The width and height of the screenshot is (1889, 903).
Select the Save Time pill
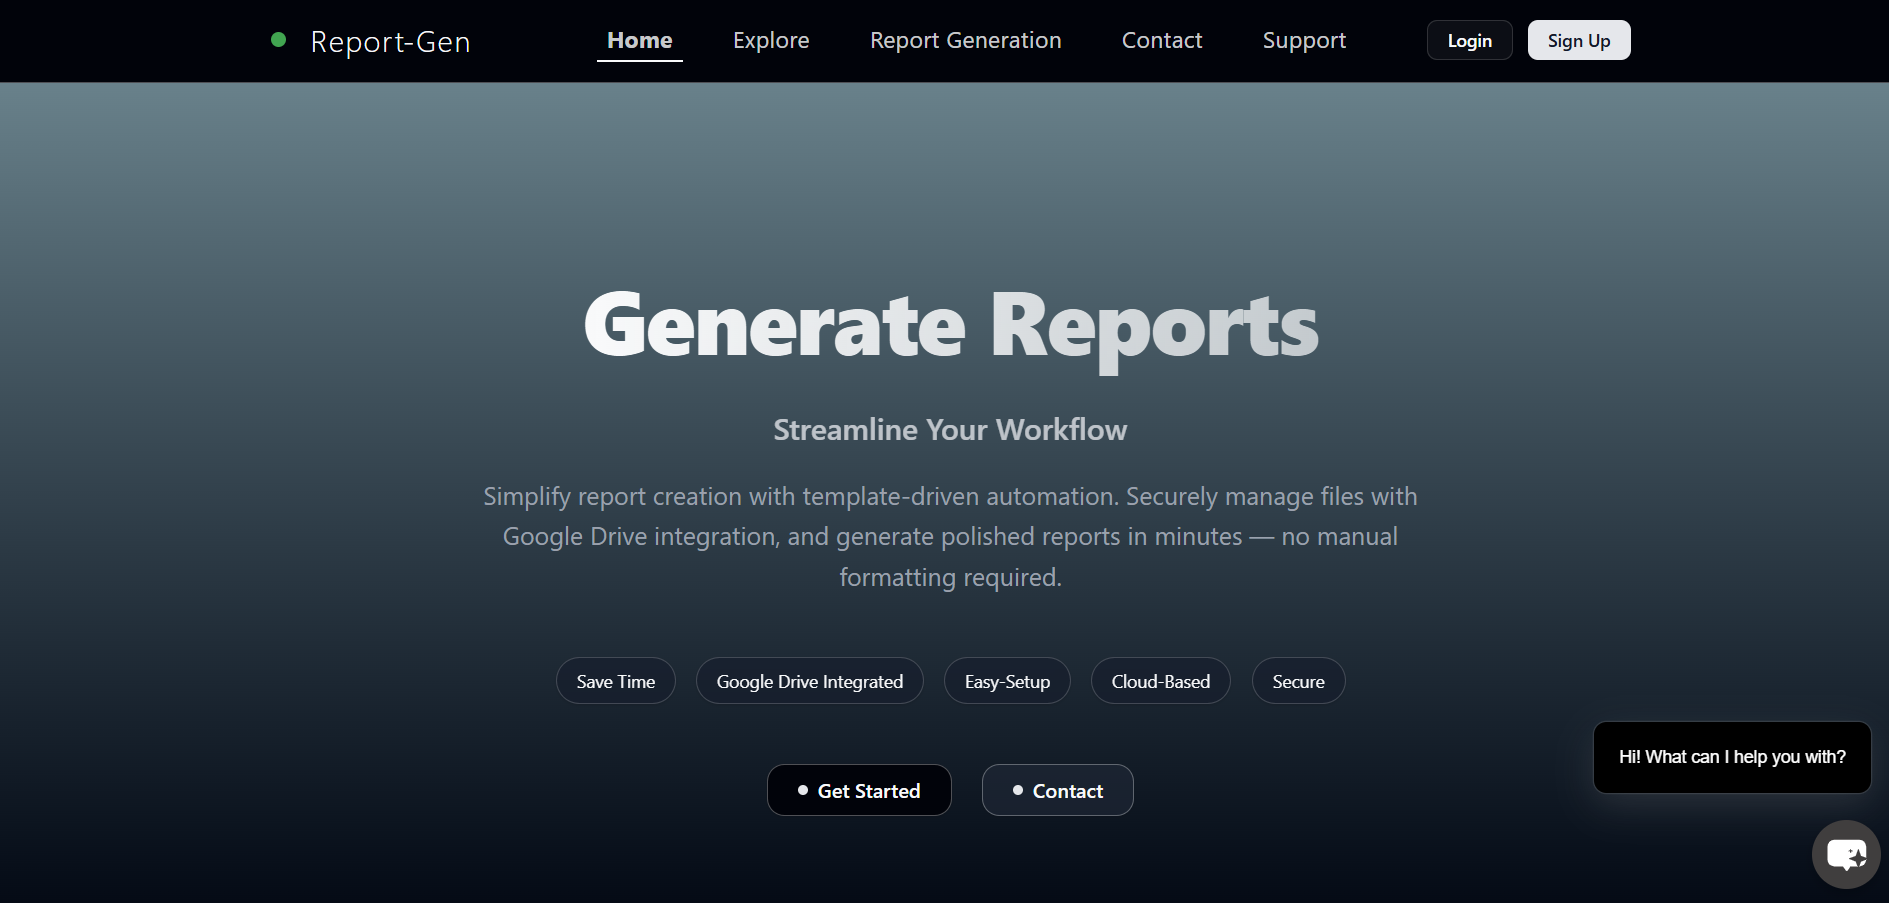click(615, 681)
